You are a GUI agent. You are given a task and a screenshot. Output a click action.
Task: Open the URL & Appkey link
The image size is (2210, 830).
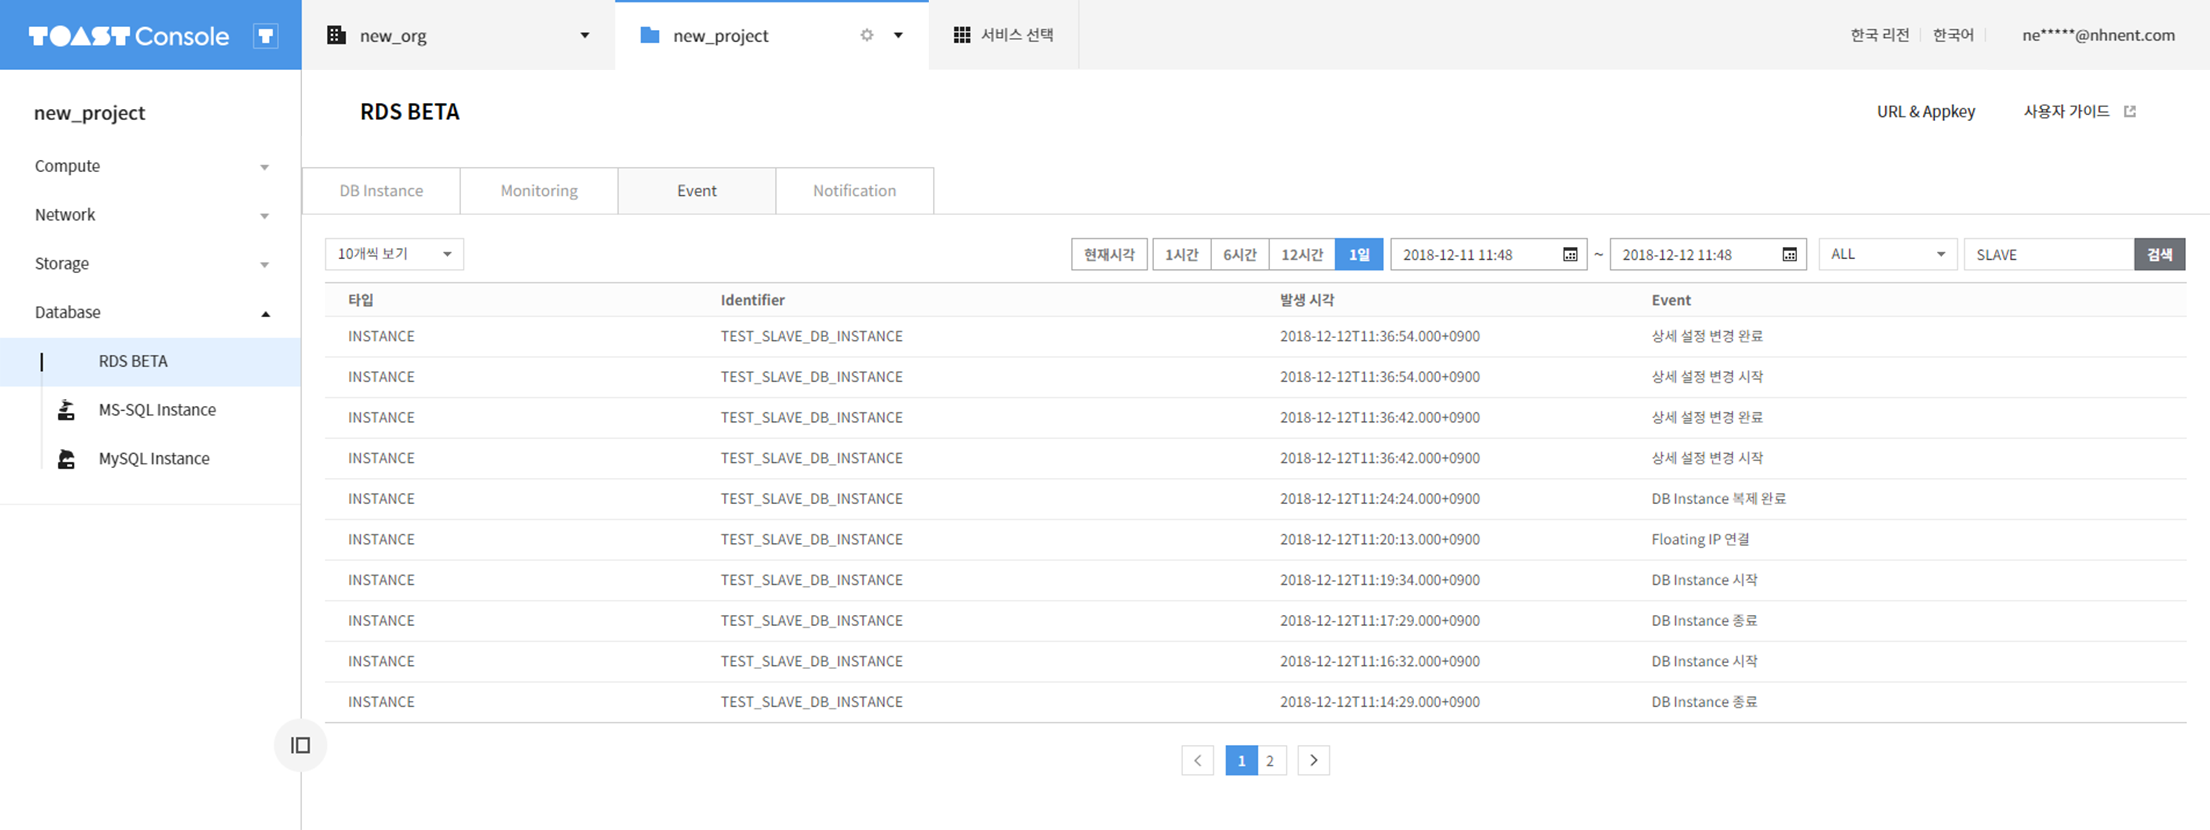[1926, 111]
